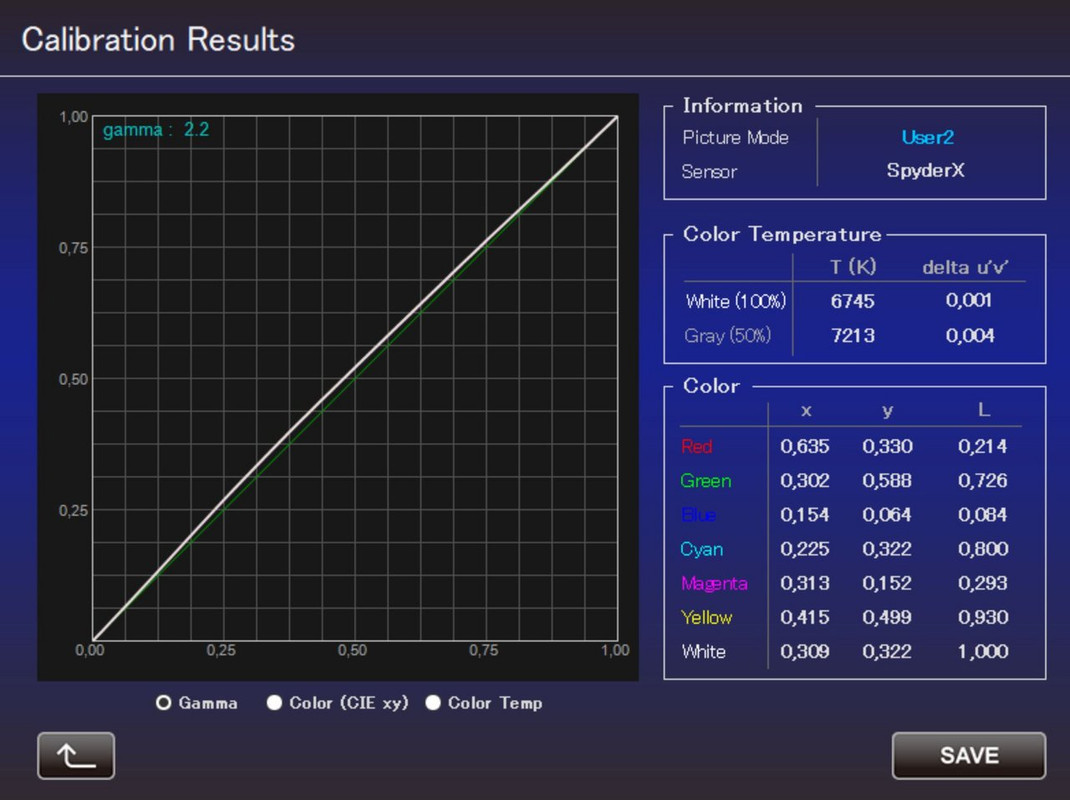Select the Color Temp radio button
The height and width of the screenshot is (800, 1070).
point(433,702)
